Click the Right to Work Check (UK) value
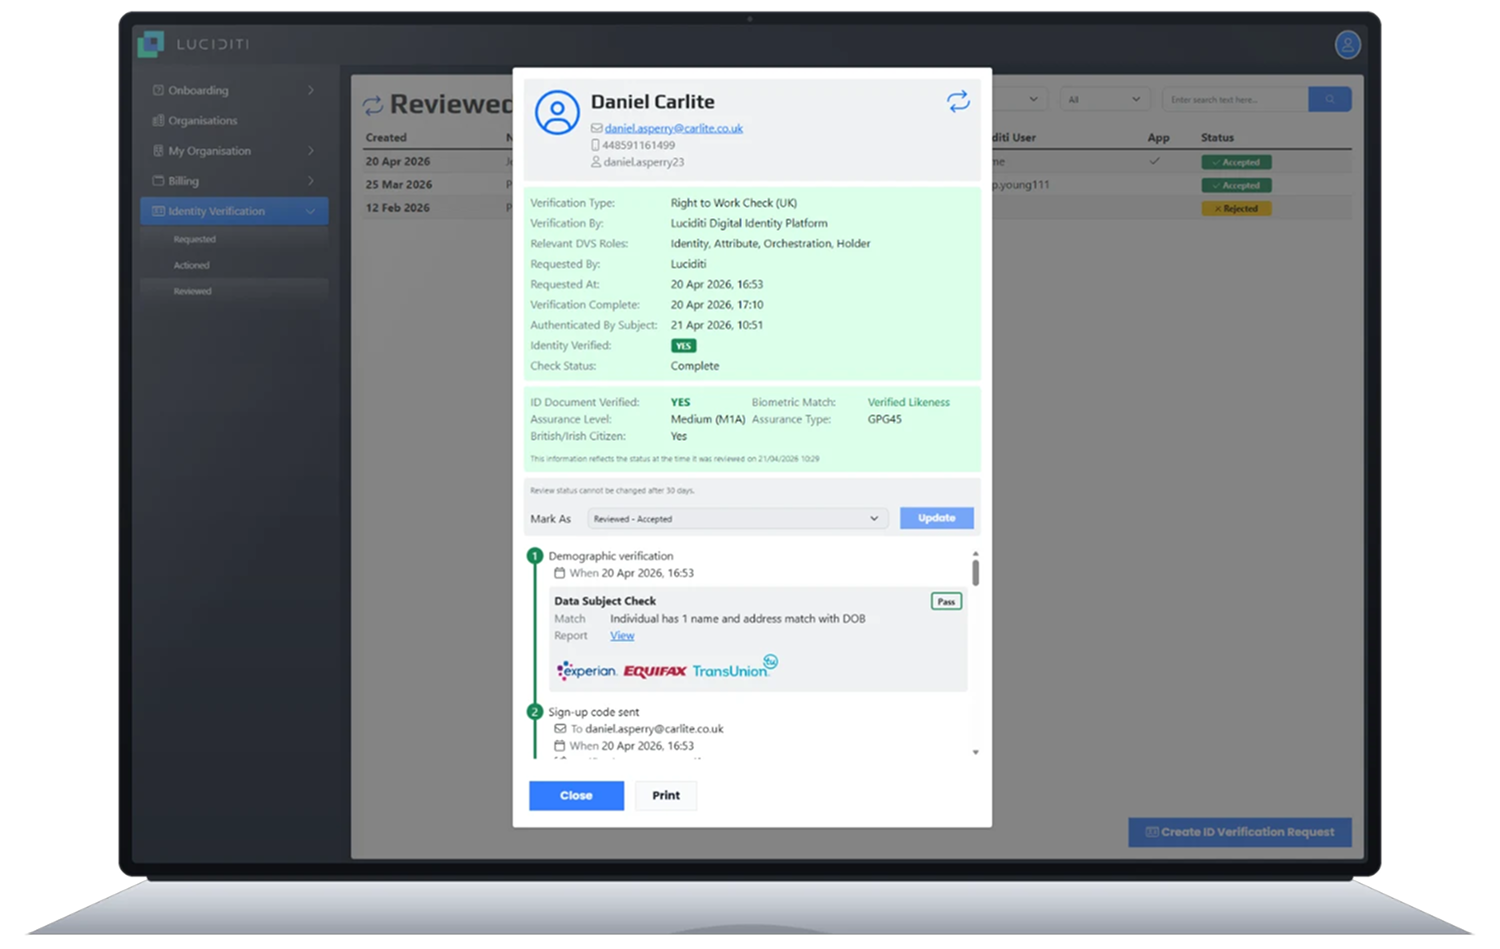 [734, 203]
